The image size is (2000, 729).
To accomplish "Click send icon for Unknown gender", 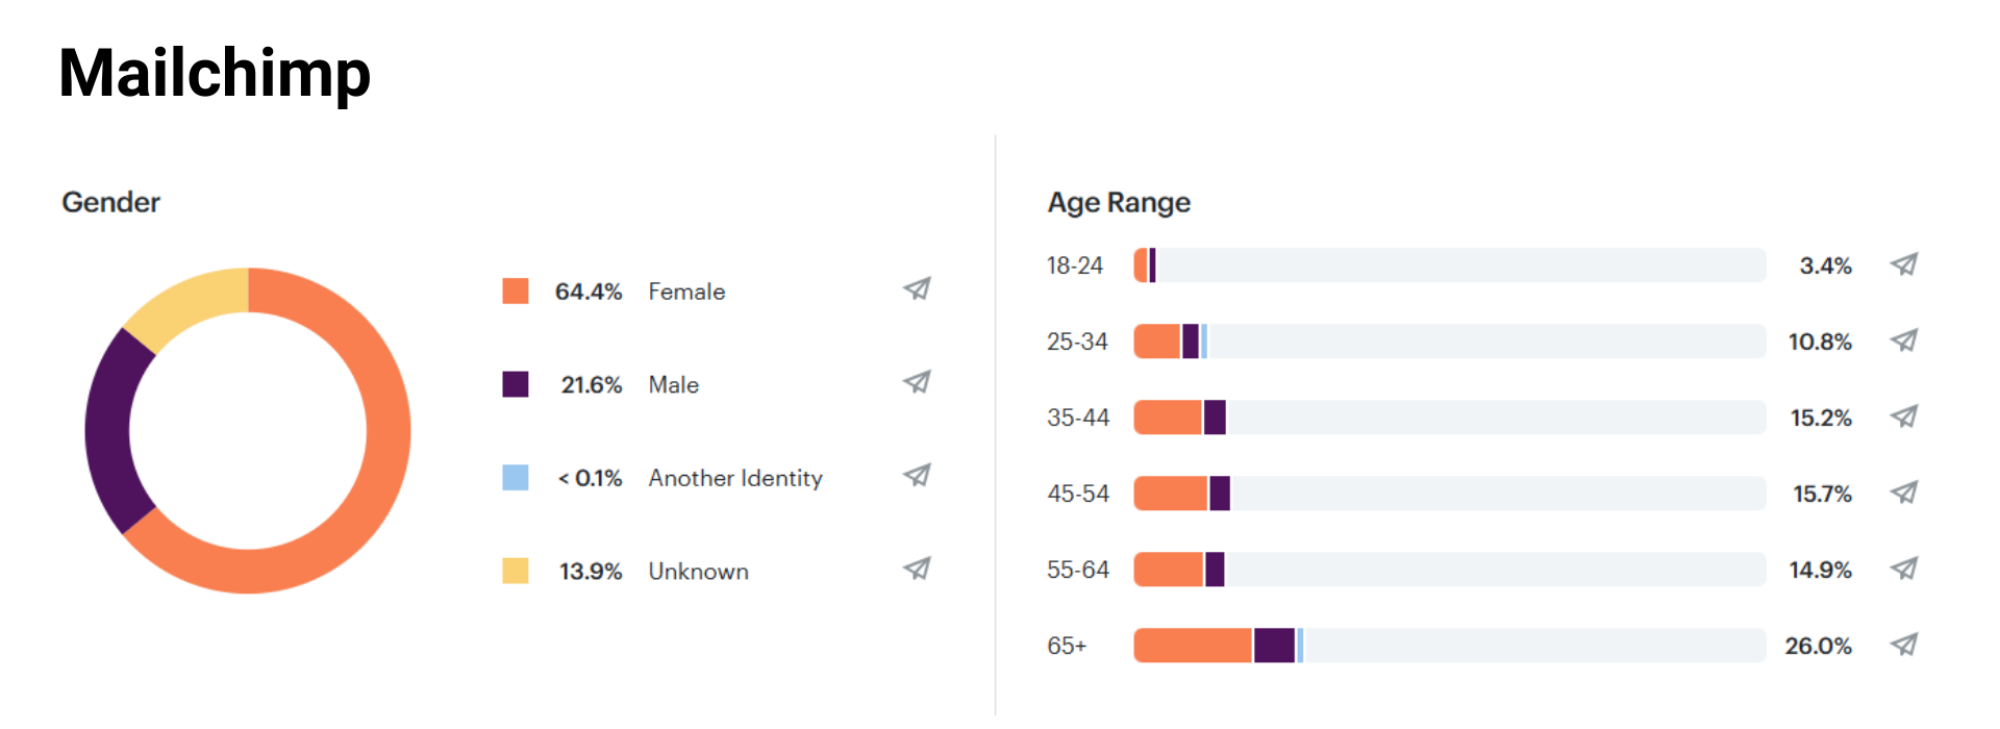I will 917,569.
